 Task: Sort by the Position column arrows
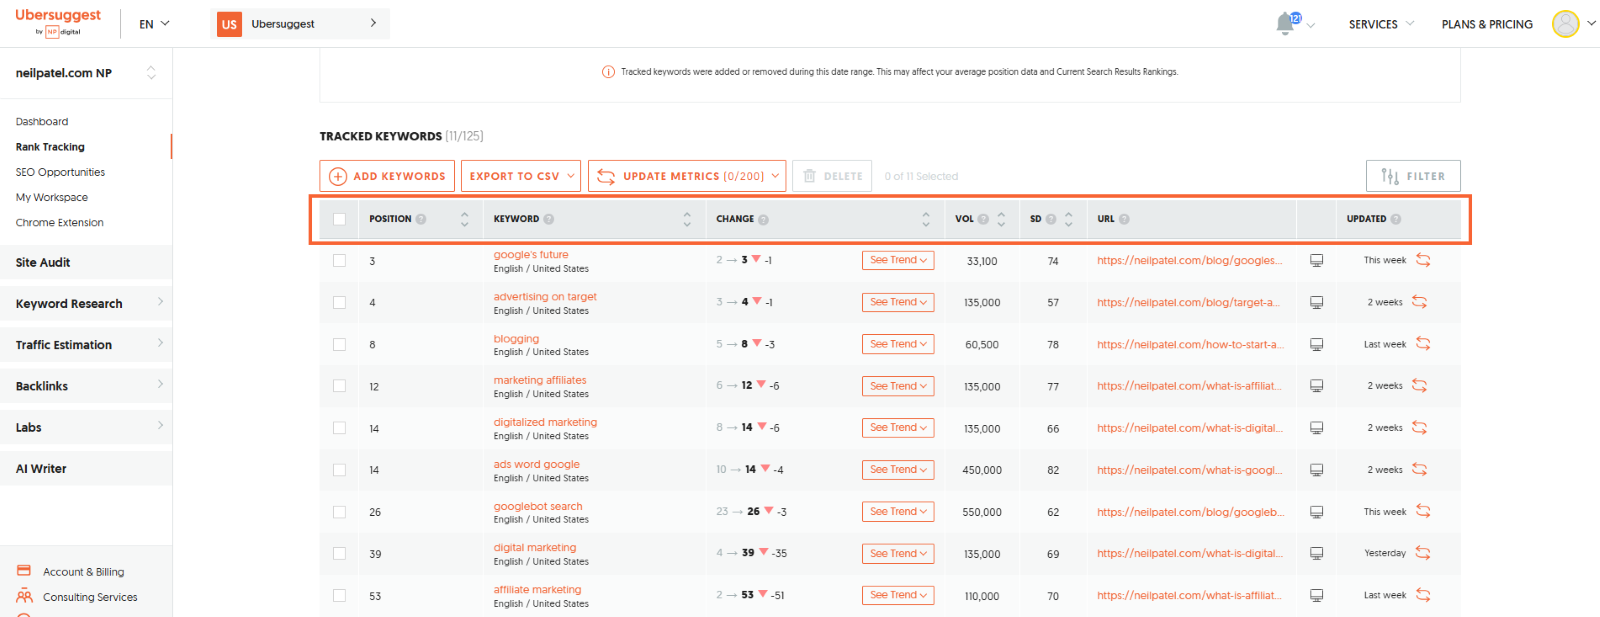pyautogui.click(x=464, y=219)
